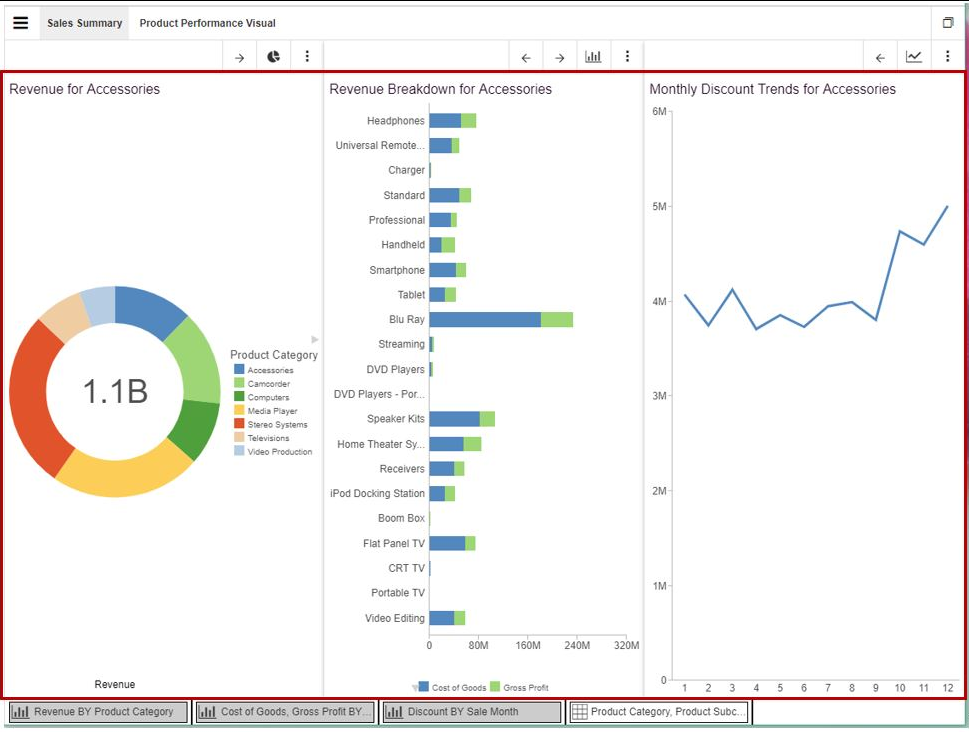Screen dimensions: 969x732
Task: Click Gross Profit legend swatch
Action: (495, 686)
